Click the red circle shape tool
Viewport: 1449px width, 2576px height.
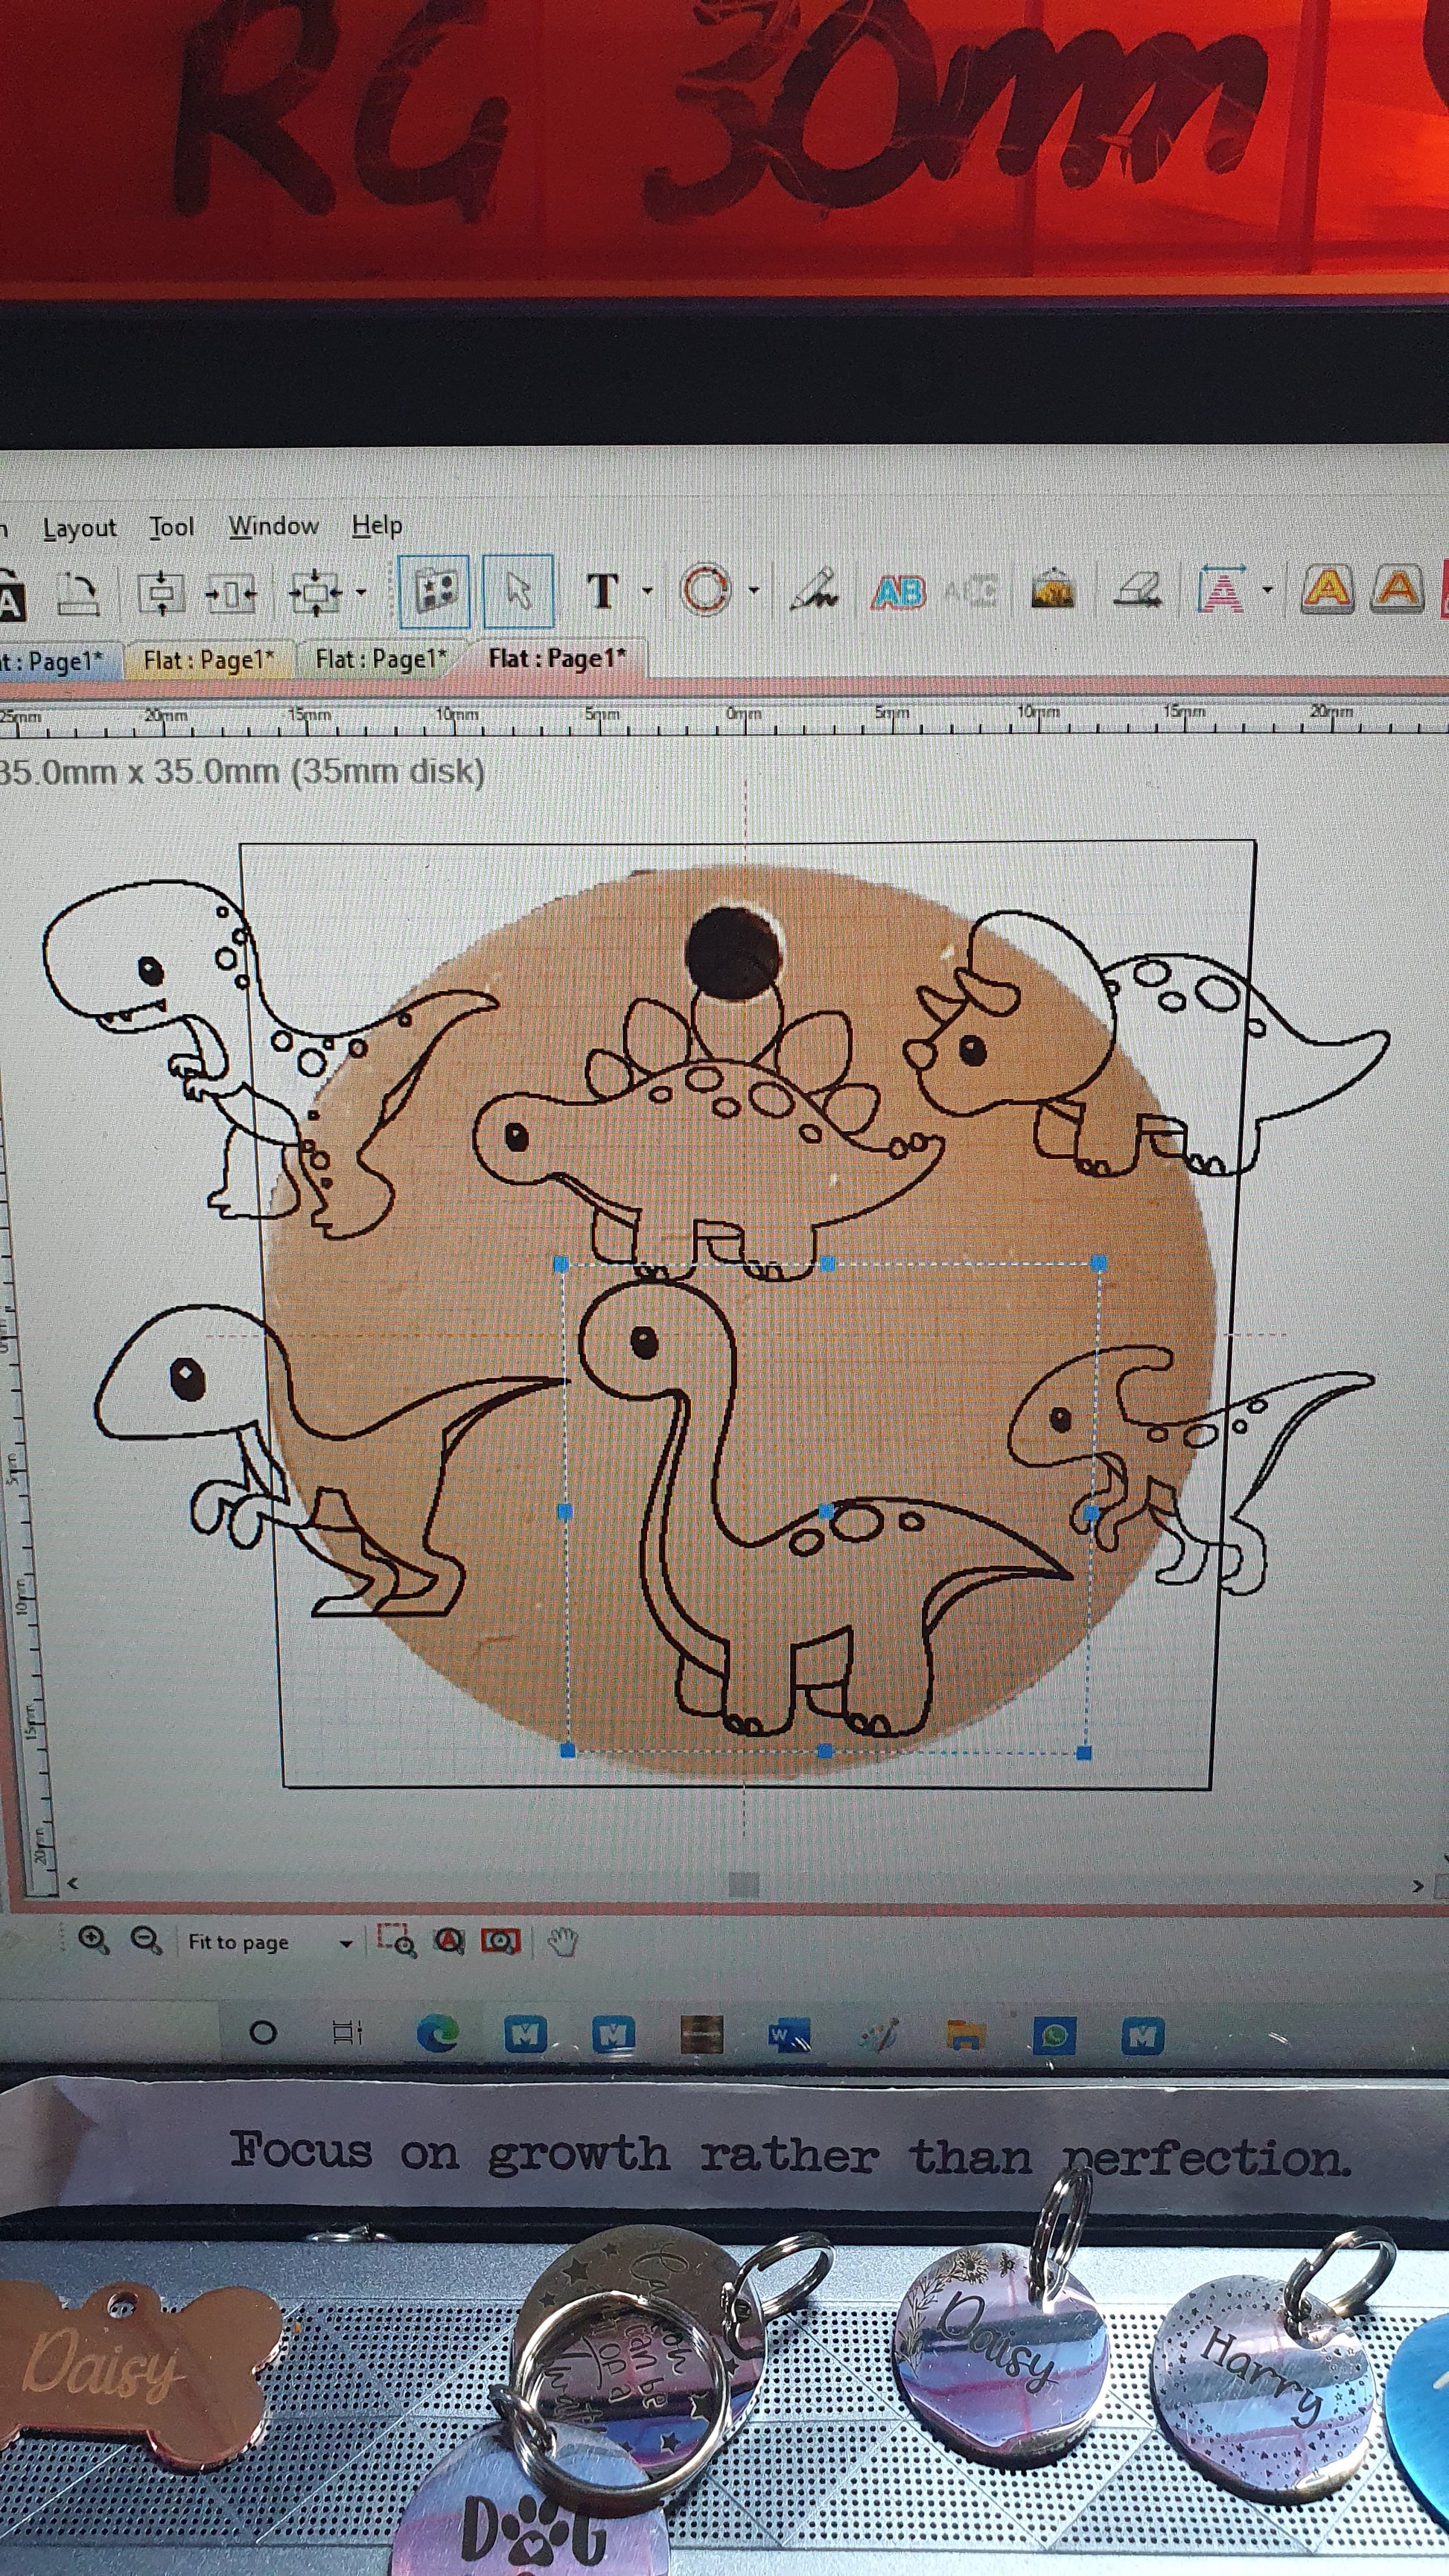pos(705,590)
